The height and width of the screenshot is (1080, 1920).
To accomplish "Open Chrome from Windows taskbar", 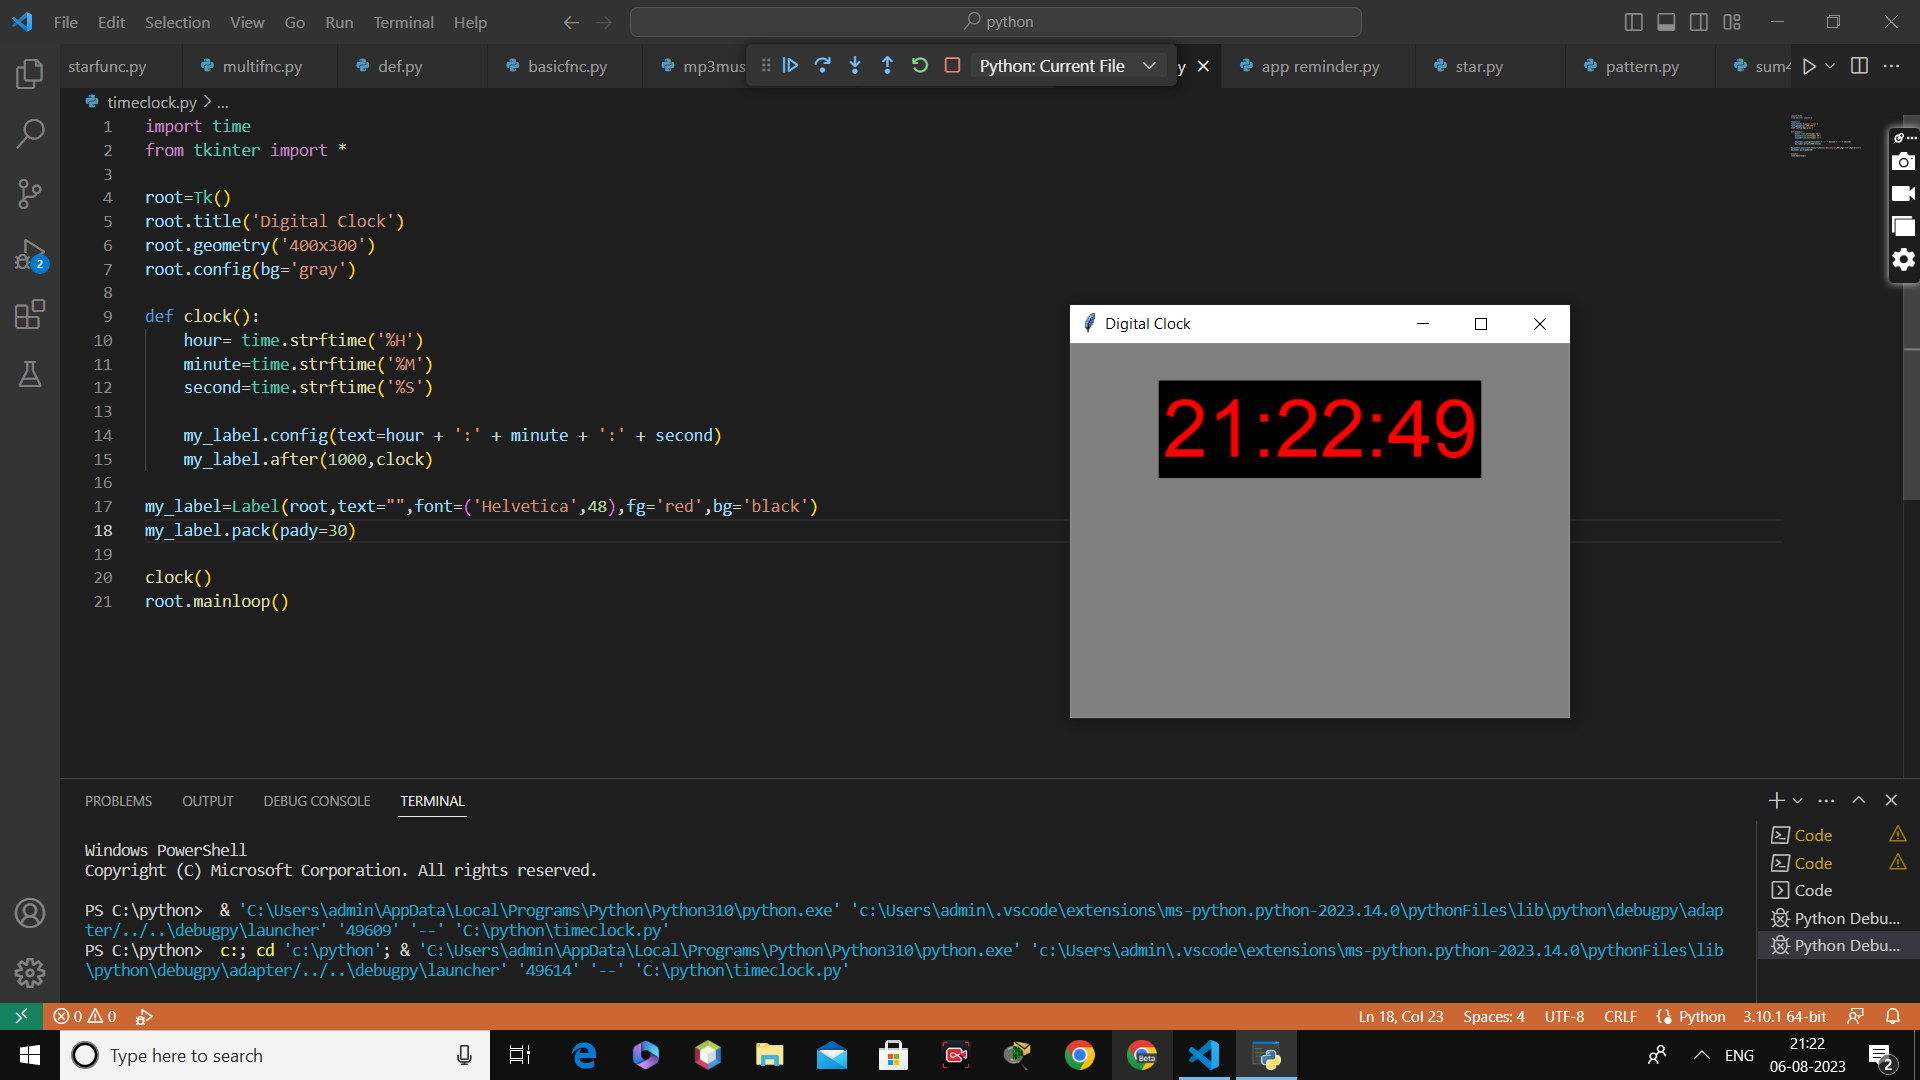I will point(1079,1055).
